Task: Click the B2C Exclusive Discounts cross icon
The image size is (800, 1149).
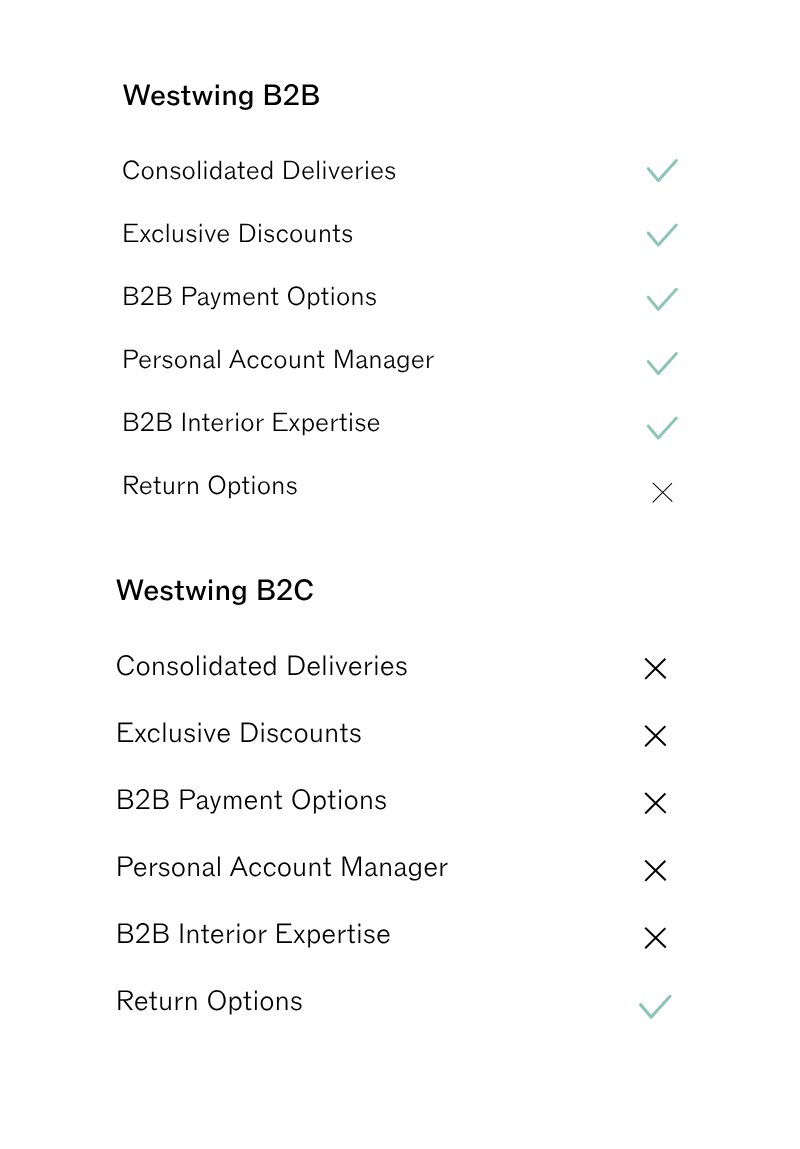Action: point(655,736)
